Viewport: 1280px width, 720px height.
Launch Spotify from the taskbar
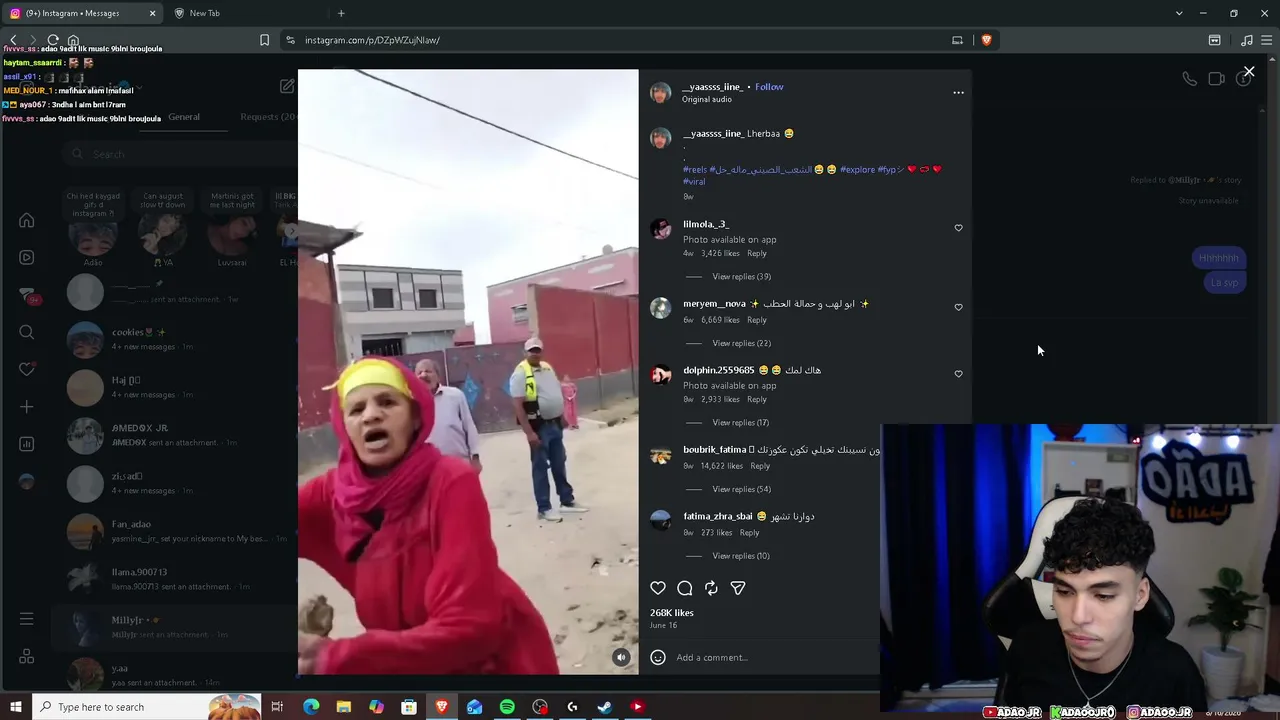(x=507, y=707)
